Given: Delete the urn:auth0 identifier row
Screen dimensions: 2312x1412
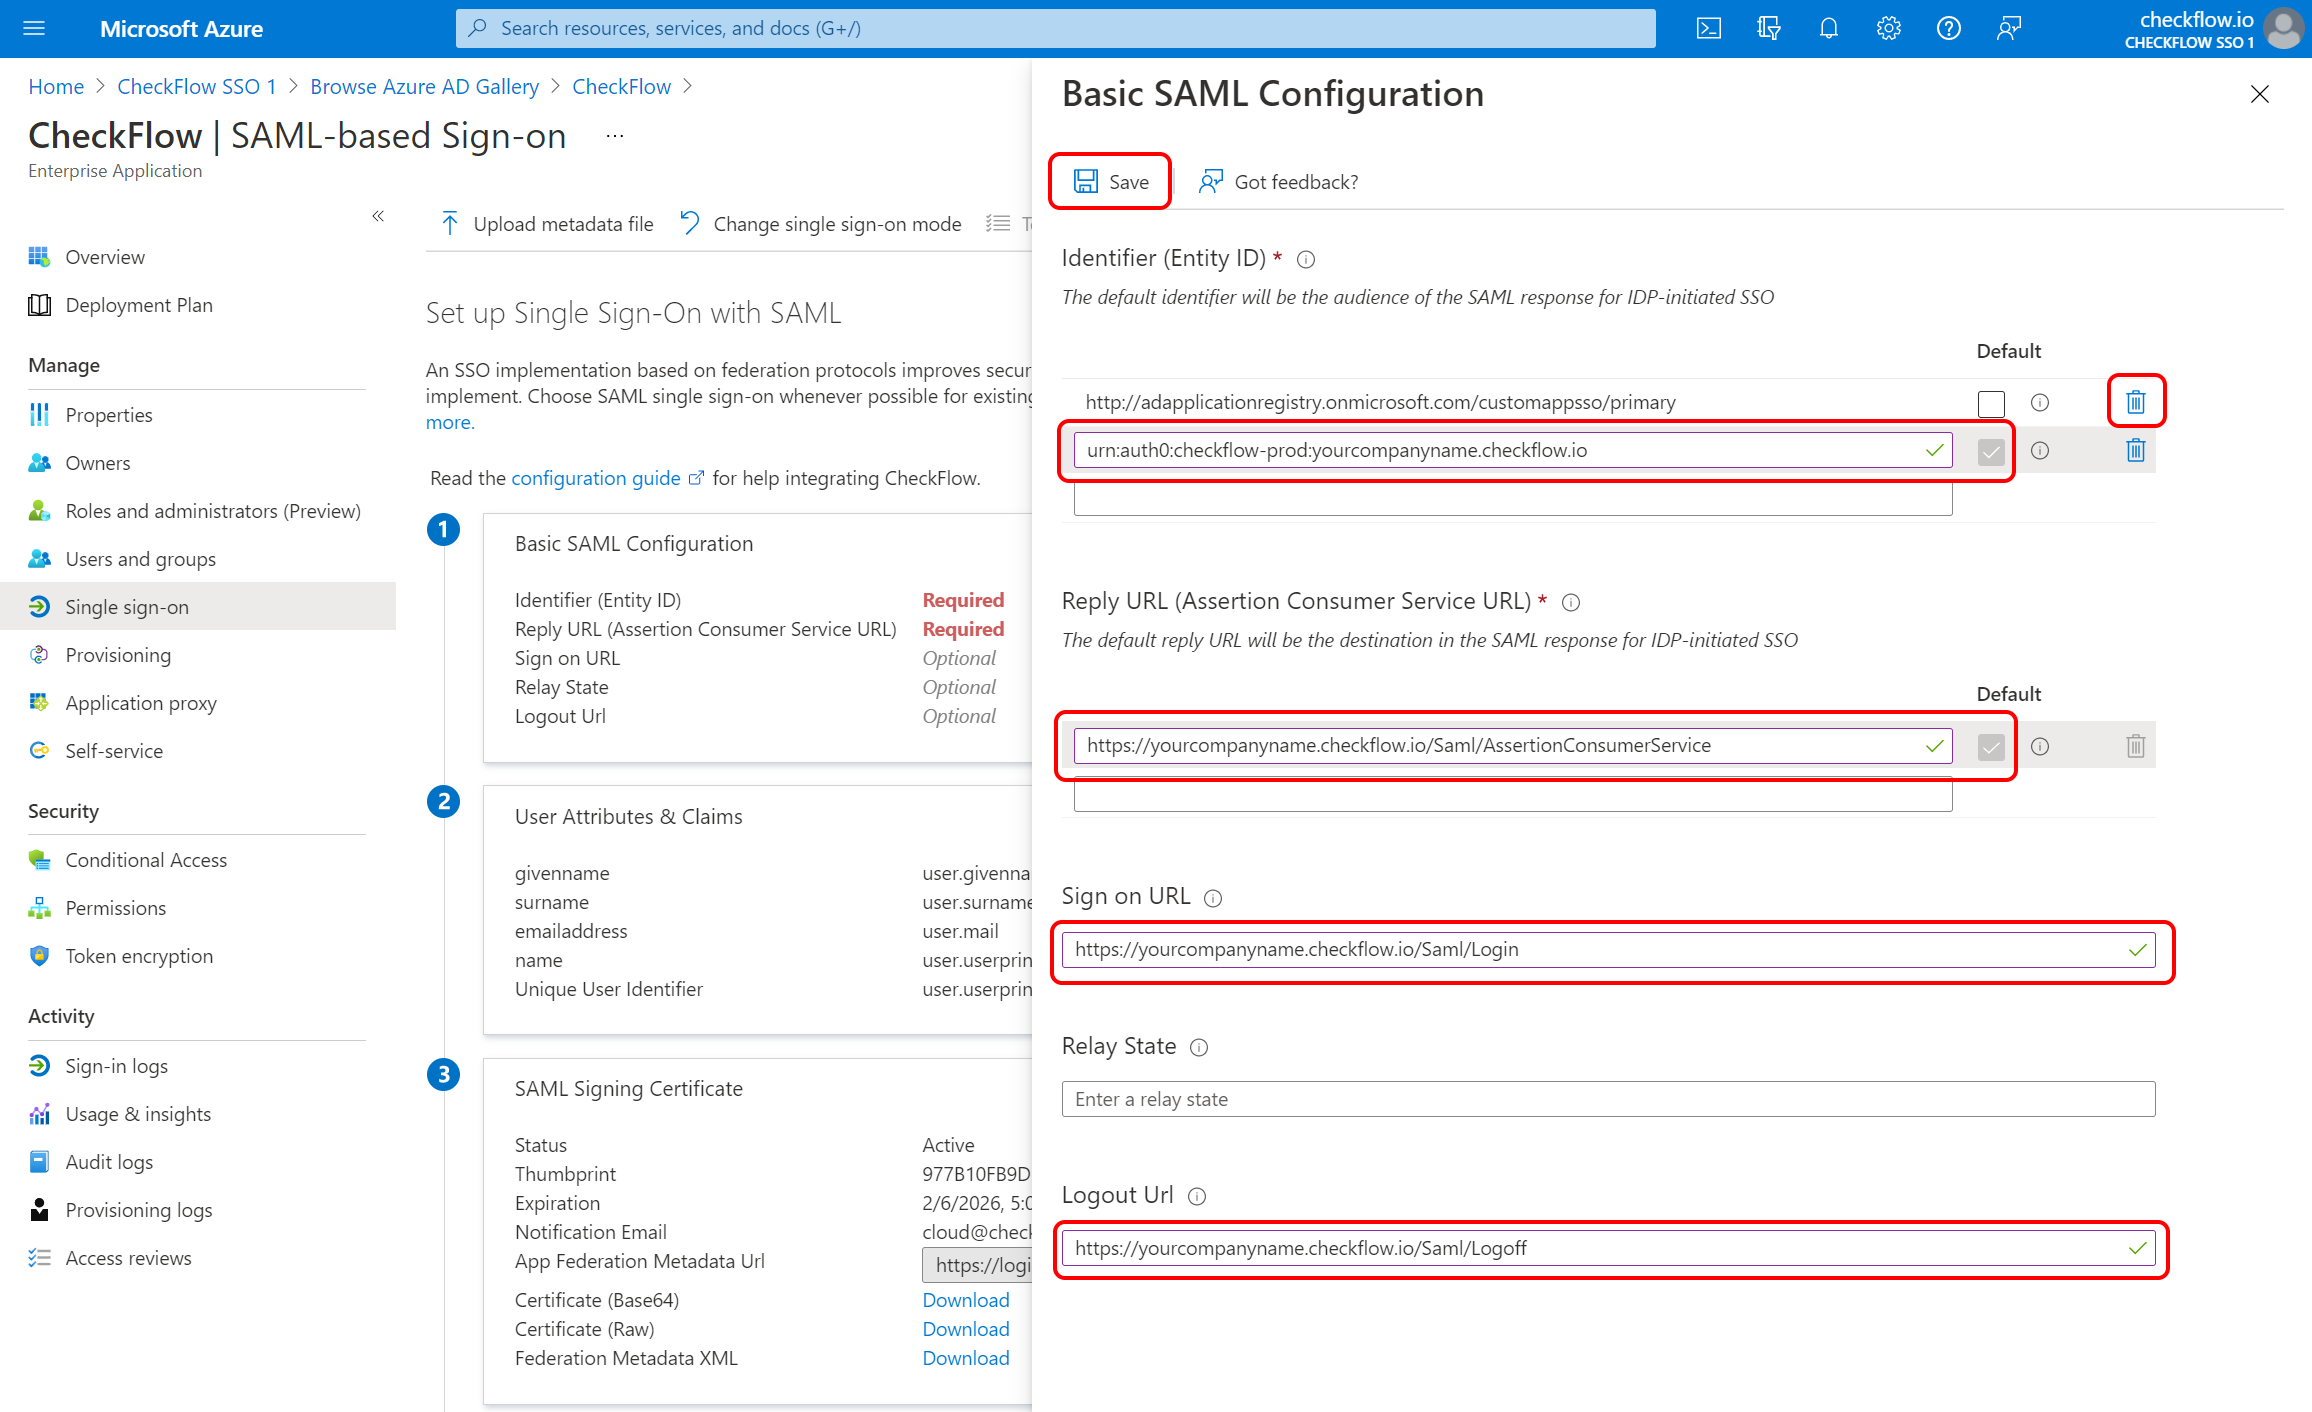Looking at the screenshot, I should 2136,450.
